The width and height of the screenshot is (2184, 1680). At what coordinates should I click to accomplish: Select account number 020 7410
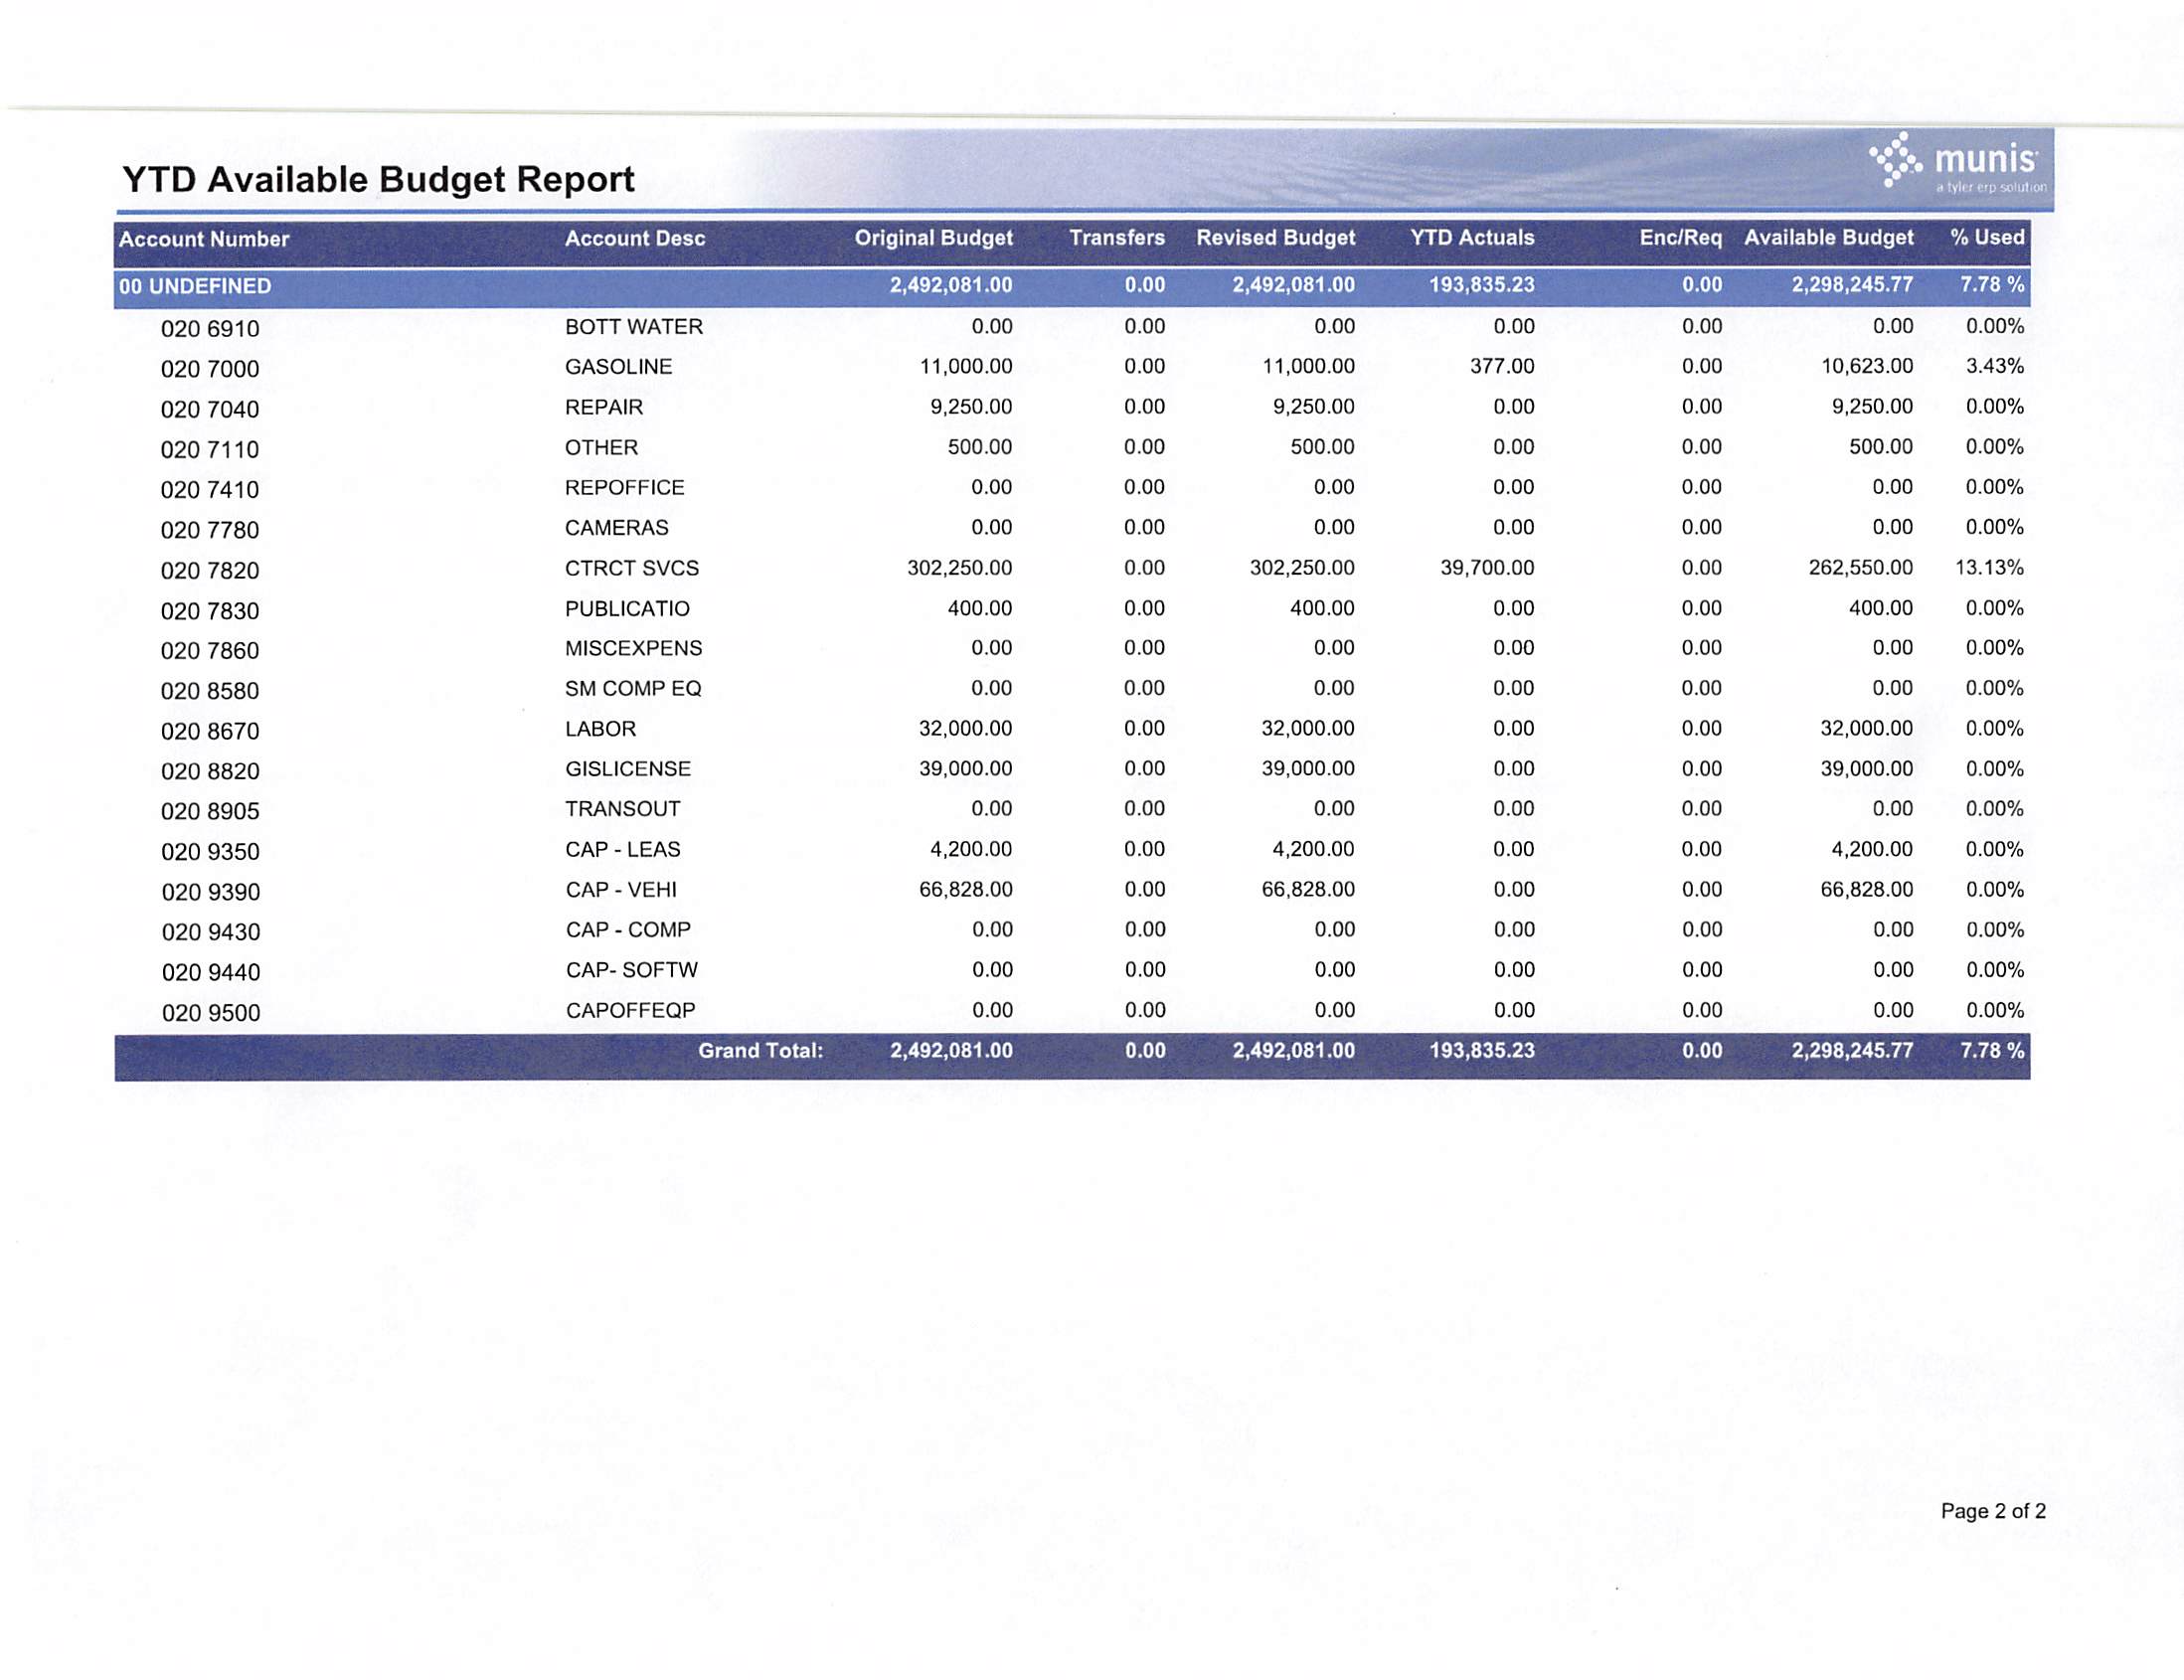(x=210, y=490)
